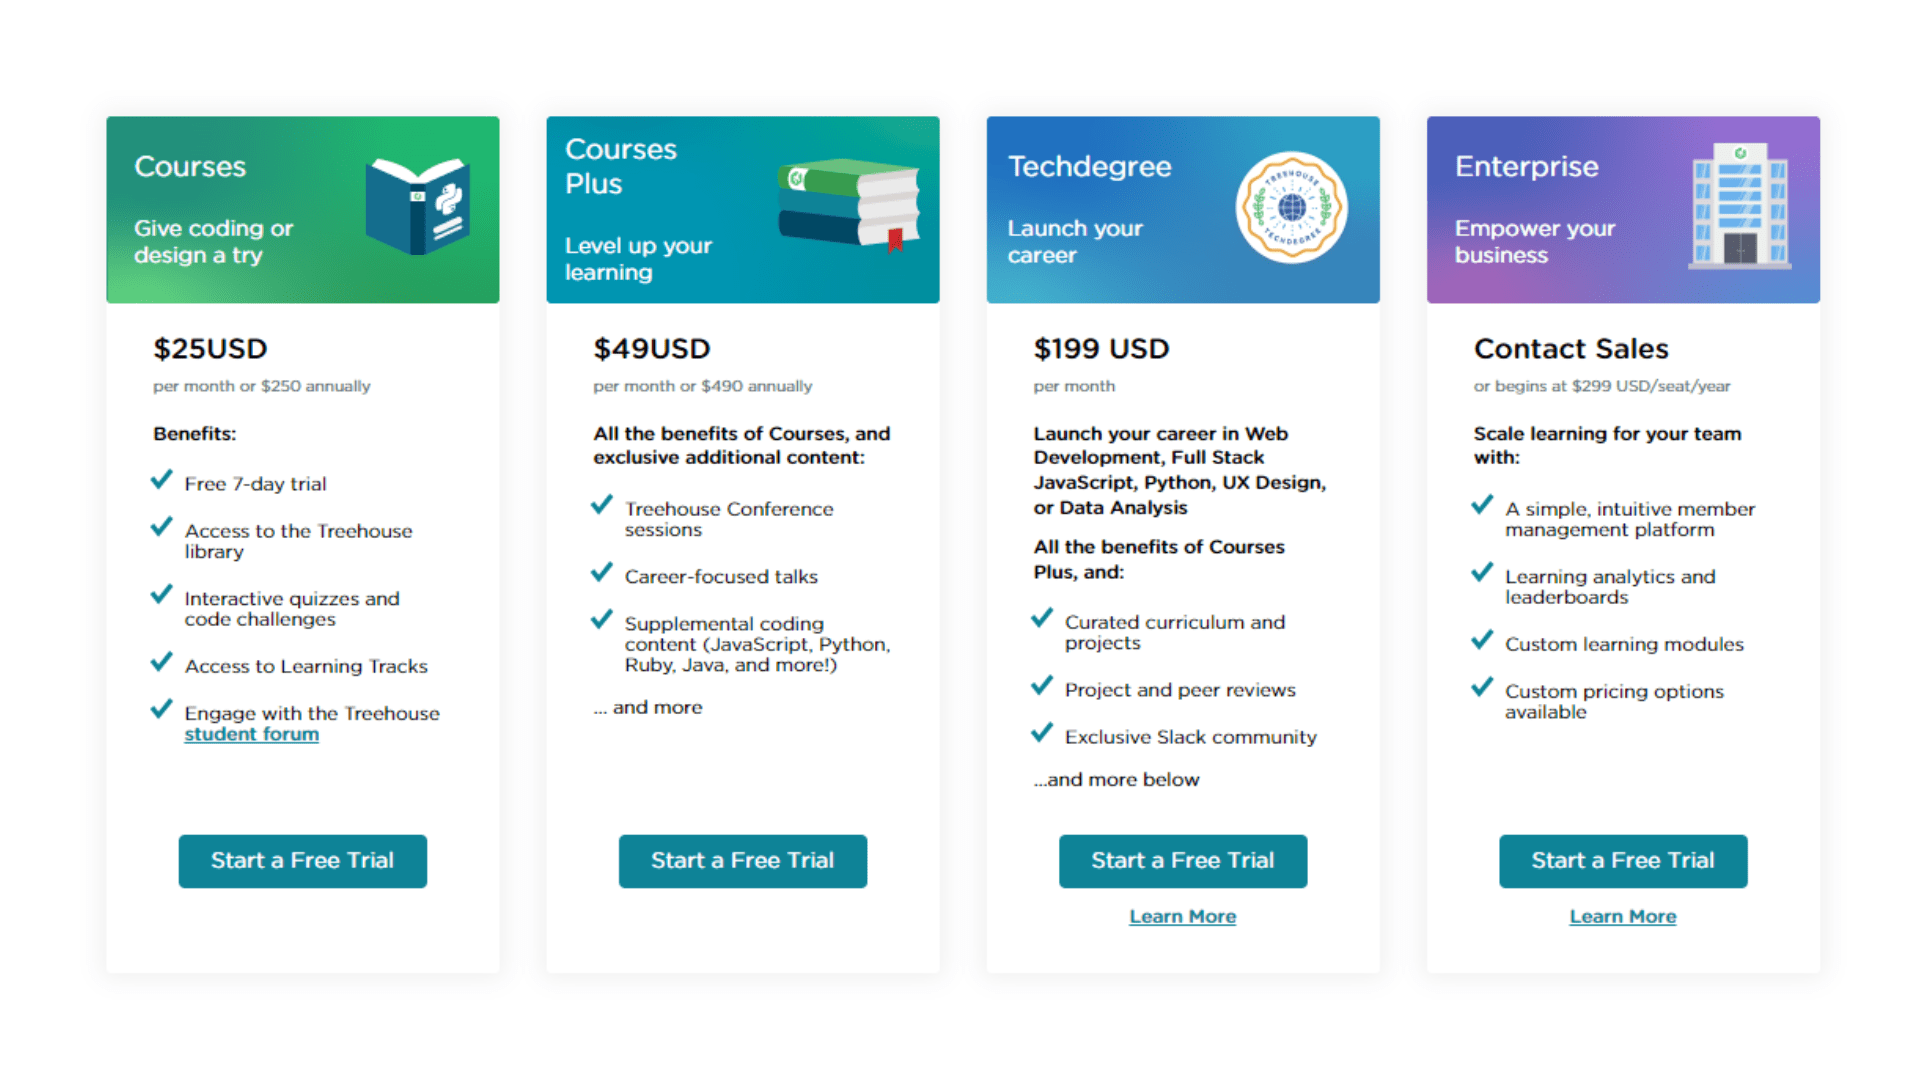
Task: Click the checkmark beside Access to Learning Tracks
Action: pyautogui.click(x=162, y=661)
